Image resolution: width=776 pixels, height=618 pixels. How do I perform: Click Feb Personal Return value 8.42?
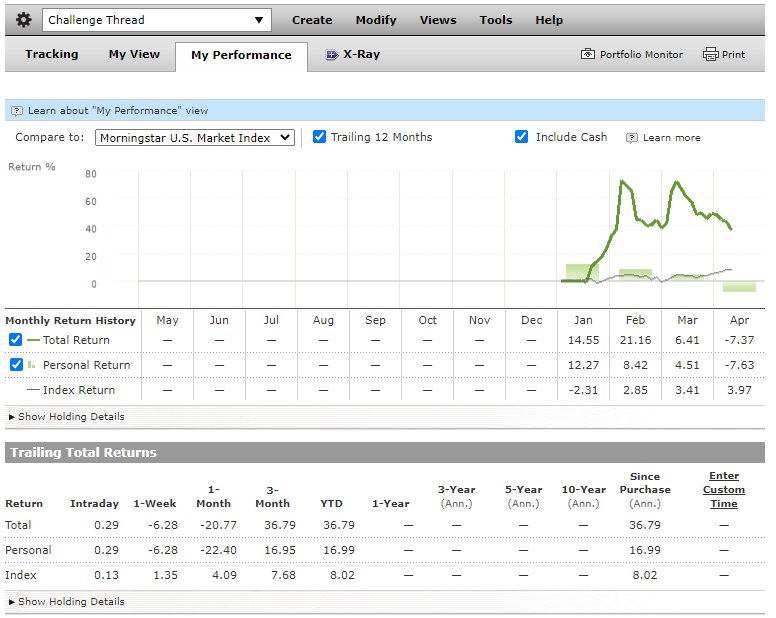(x=635, y=365)
